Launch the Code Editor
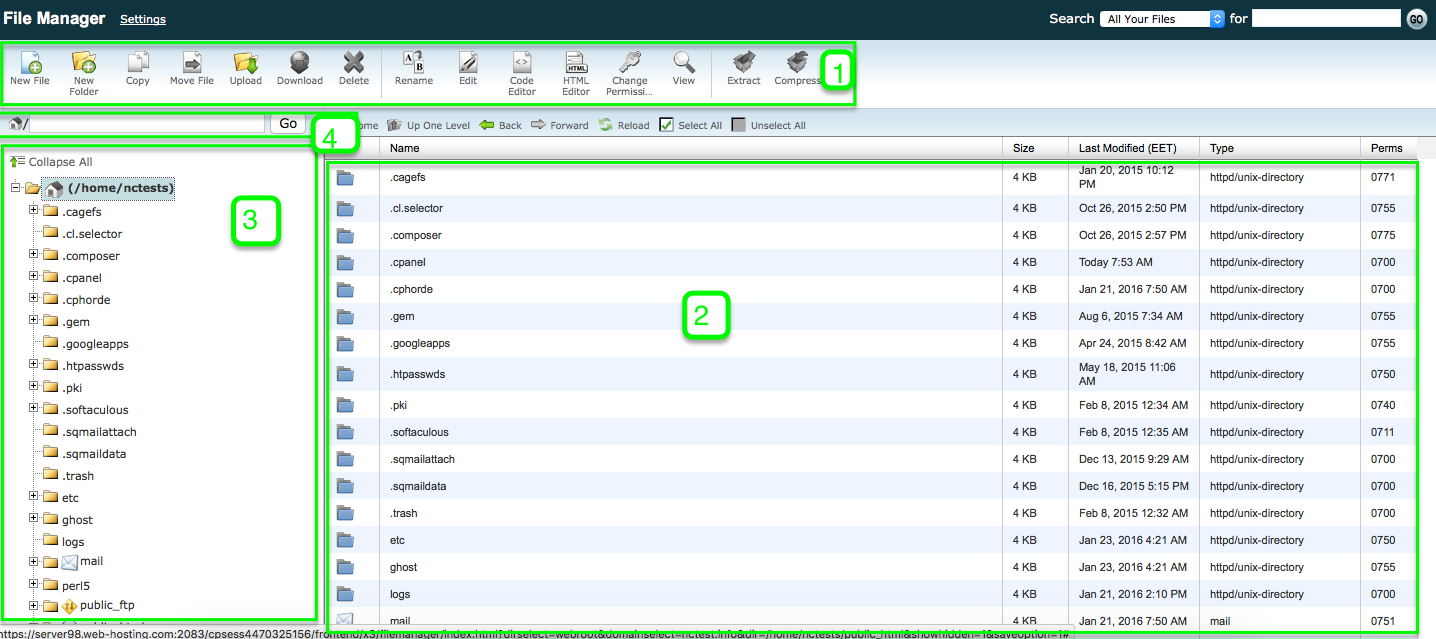The width and height of the screenshot is (1436, 639). 522,63
